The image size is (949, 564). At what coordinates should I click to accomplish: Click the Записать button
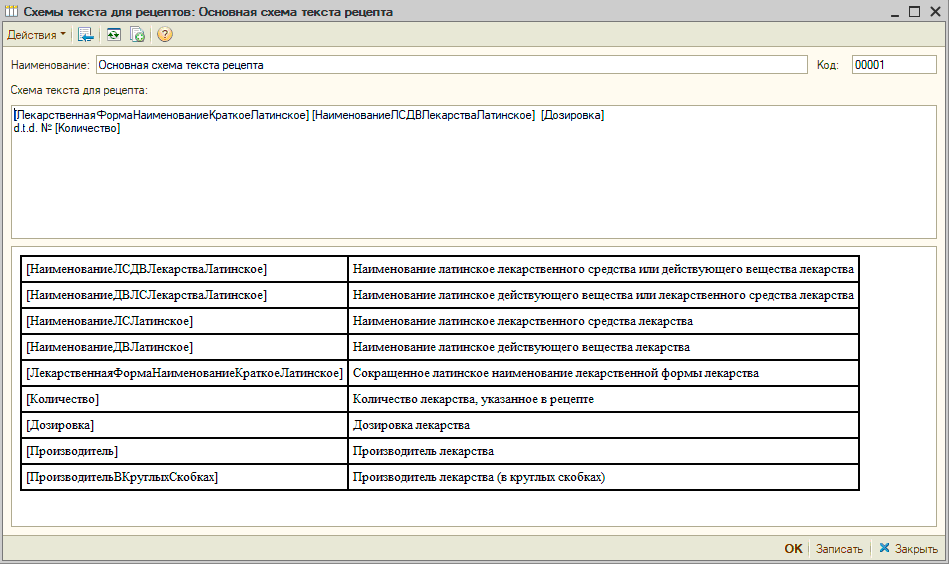pyautogui.click(x=838, y=549)
